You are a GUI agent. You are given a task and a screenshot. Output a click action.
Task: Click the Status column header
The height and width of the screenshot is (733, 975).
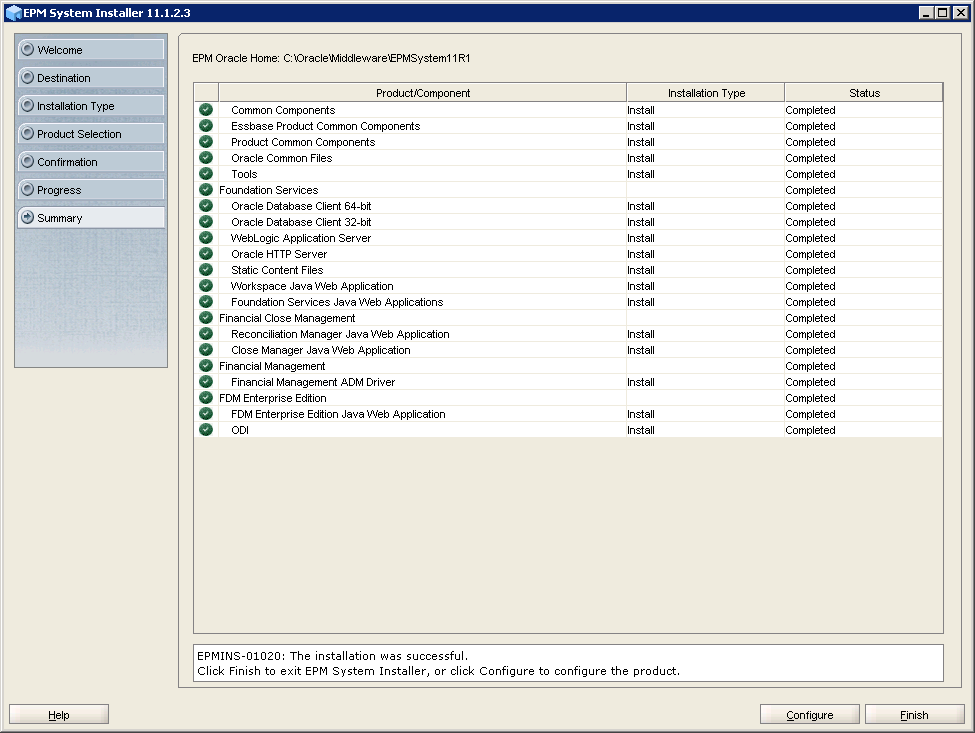864,93
